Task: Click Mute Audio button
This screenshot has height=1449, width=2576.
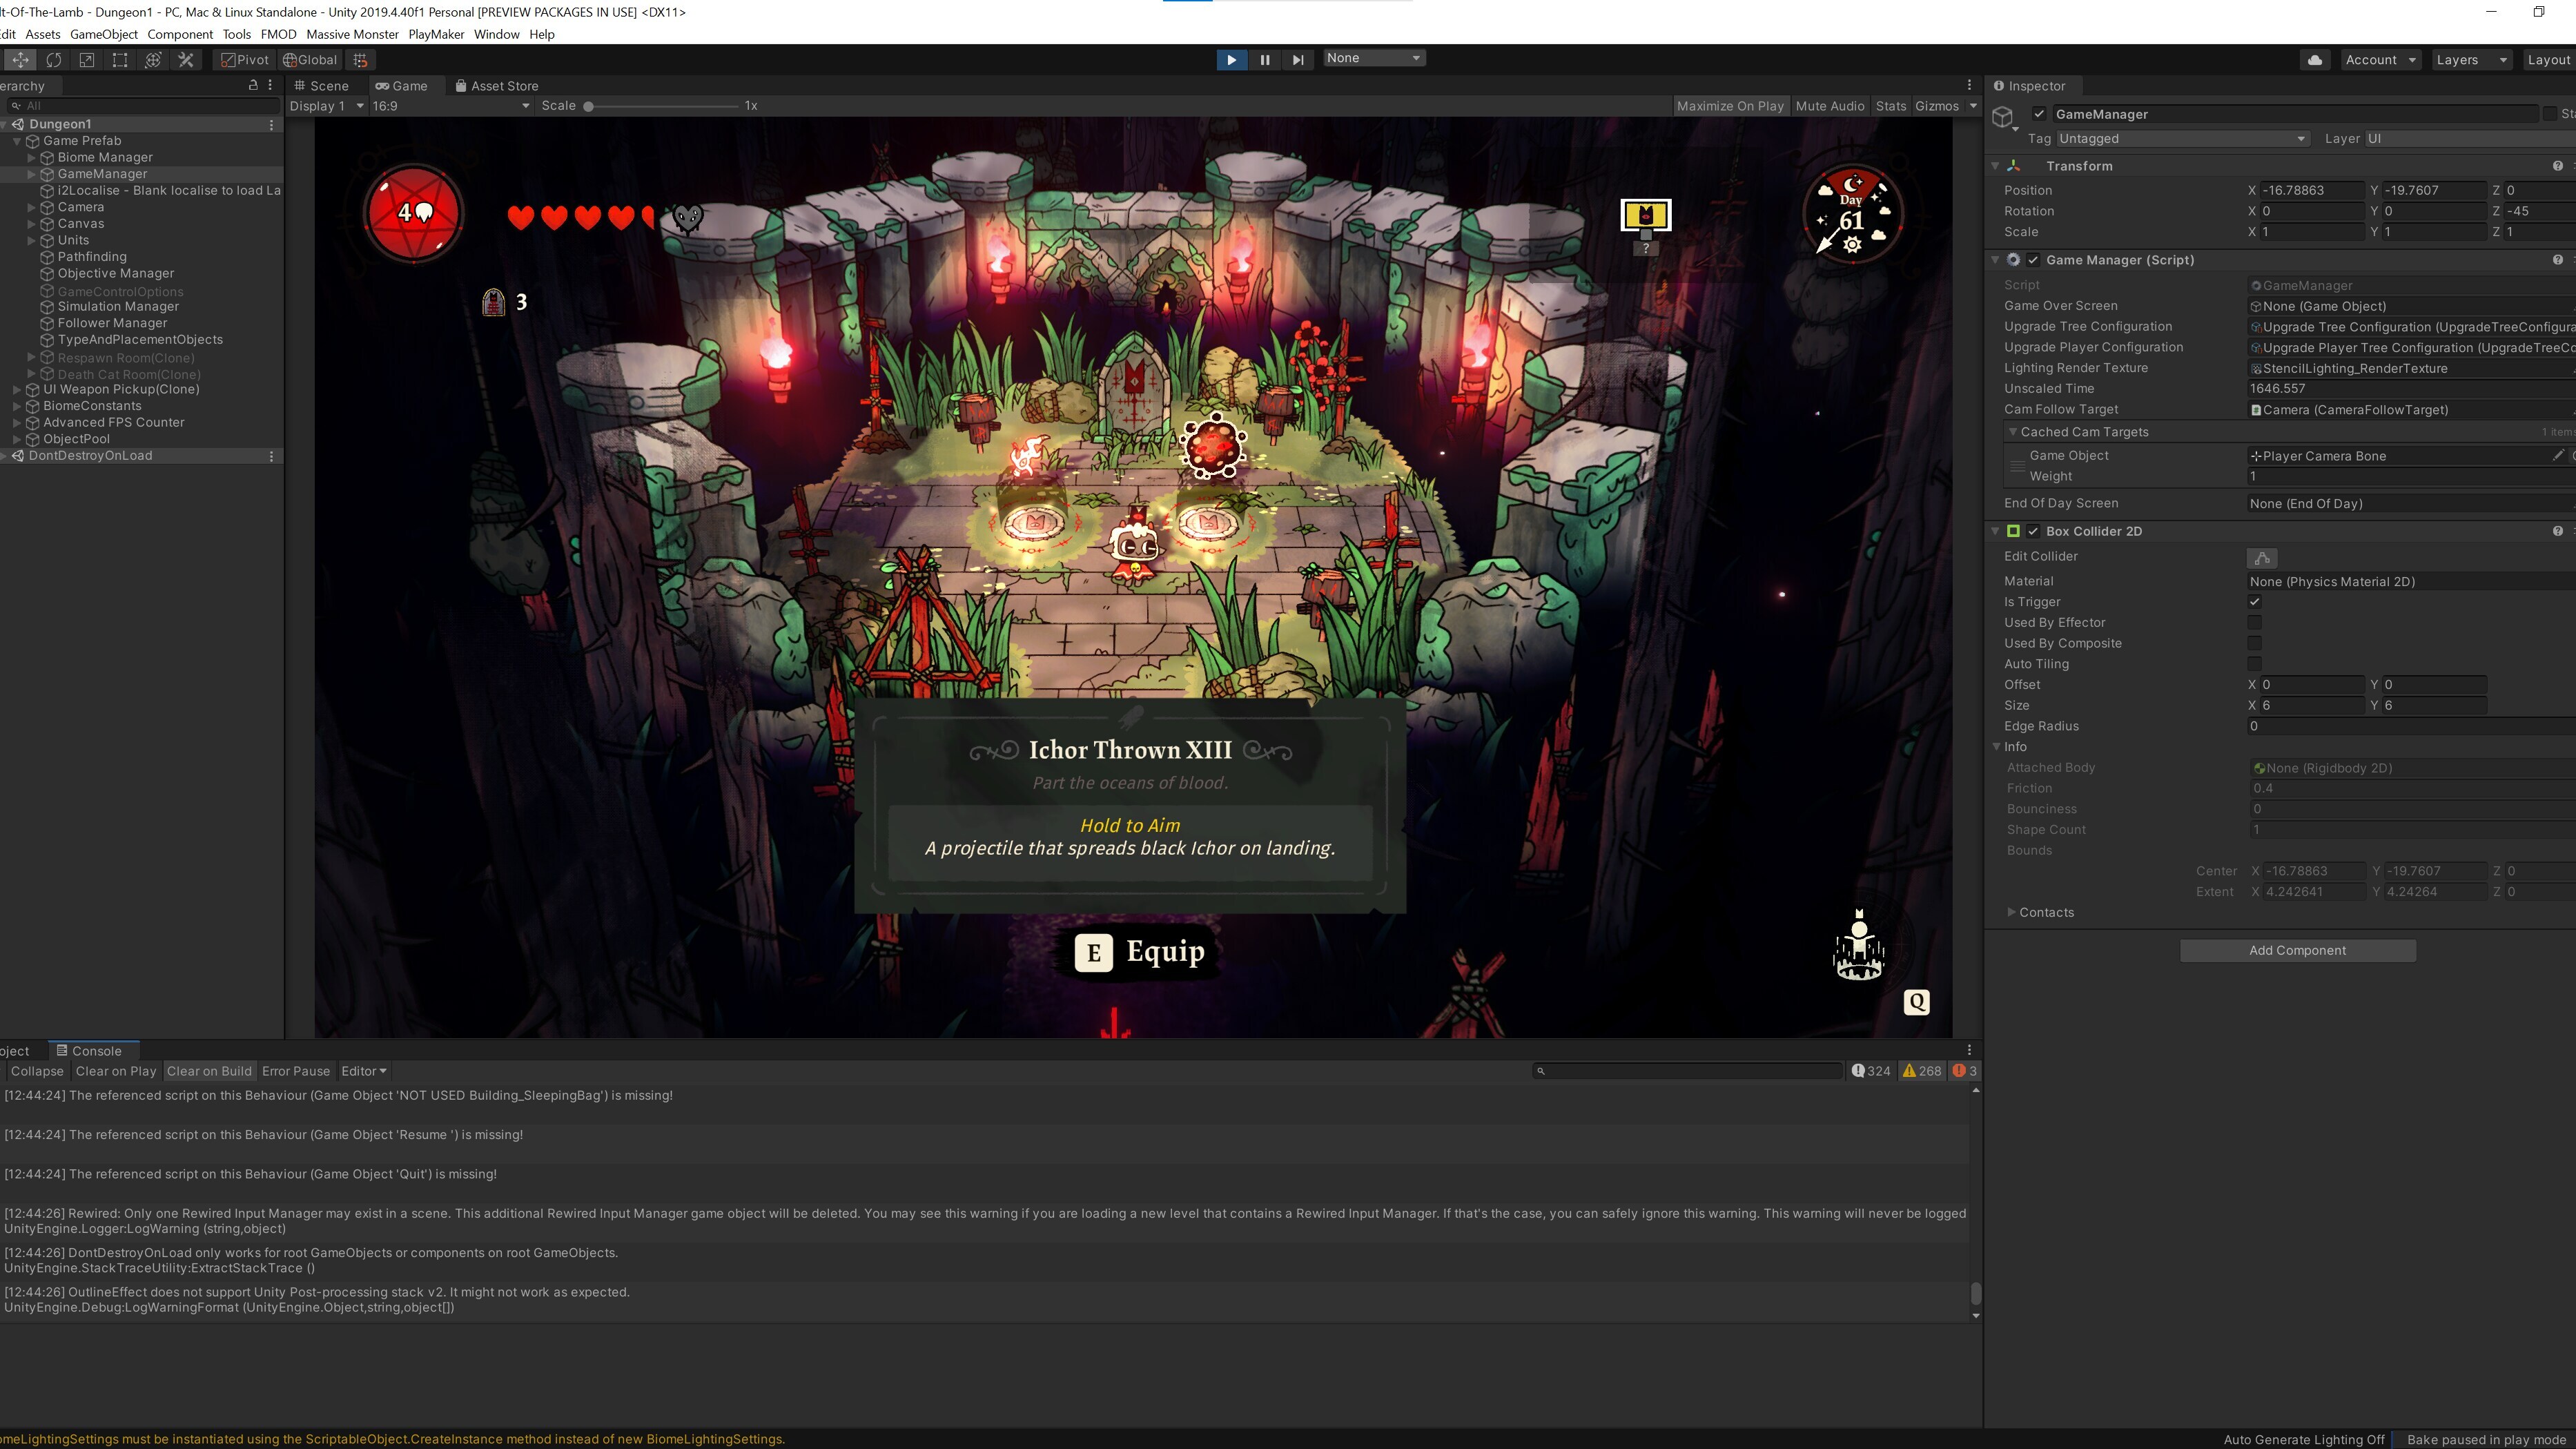Action: click(1829, 106)
